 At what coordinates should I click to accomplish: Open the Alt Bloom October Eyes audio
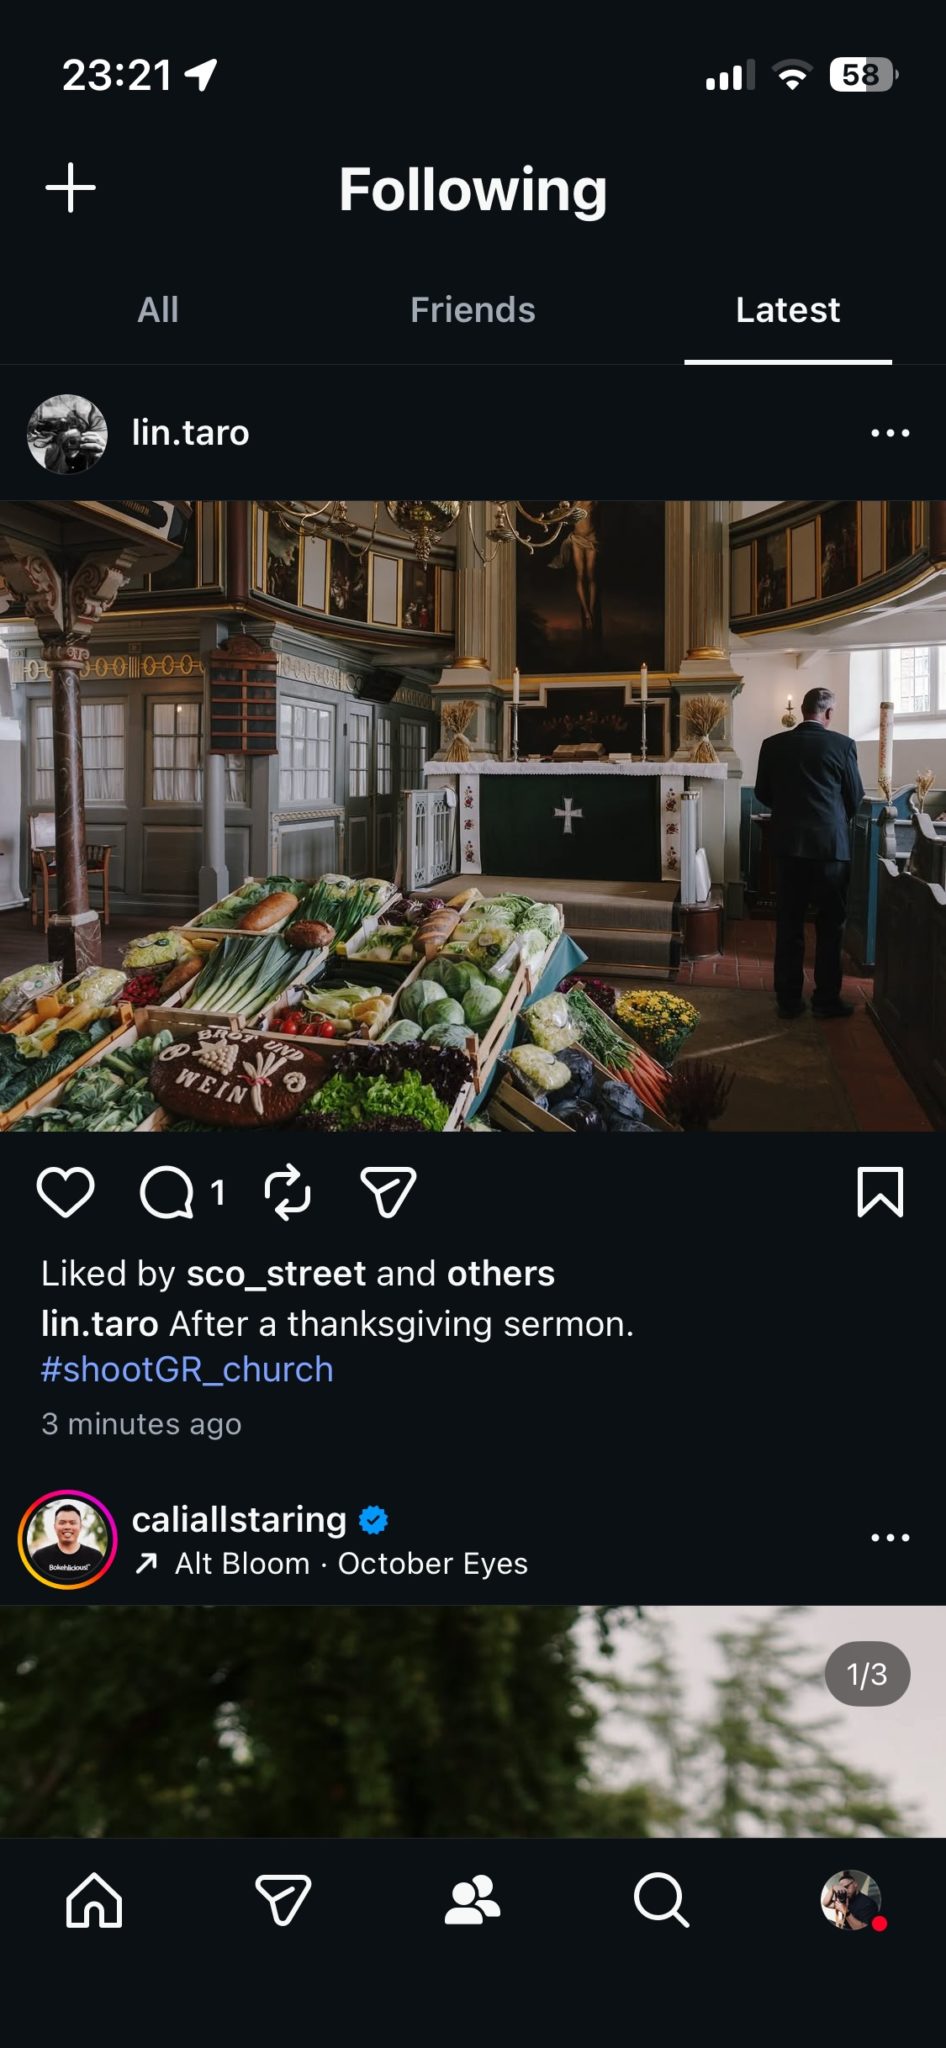pos(350,1564)
